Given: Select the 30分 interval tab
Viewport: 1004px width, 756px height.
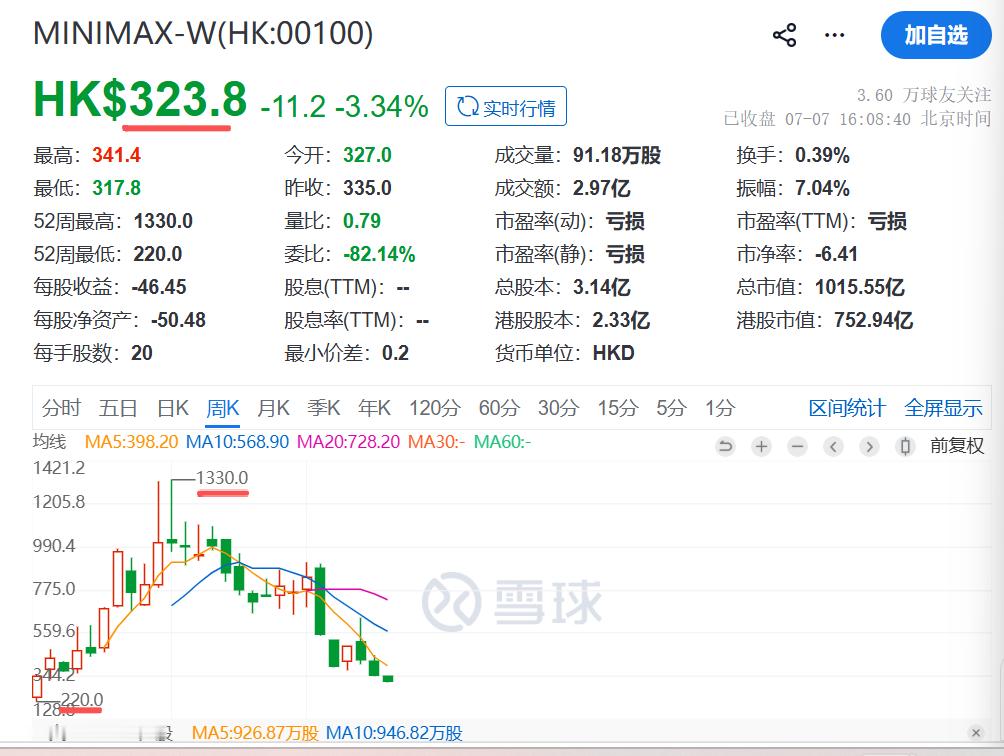Looking at the screenshot, I should tap(558, 408).
